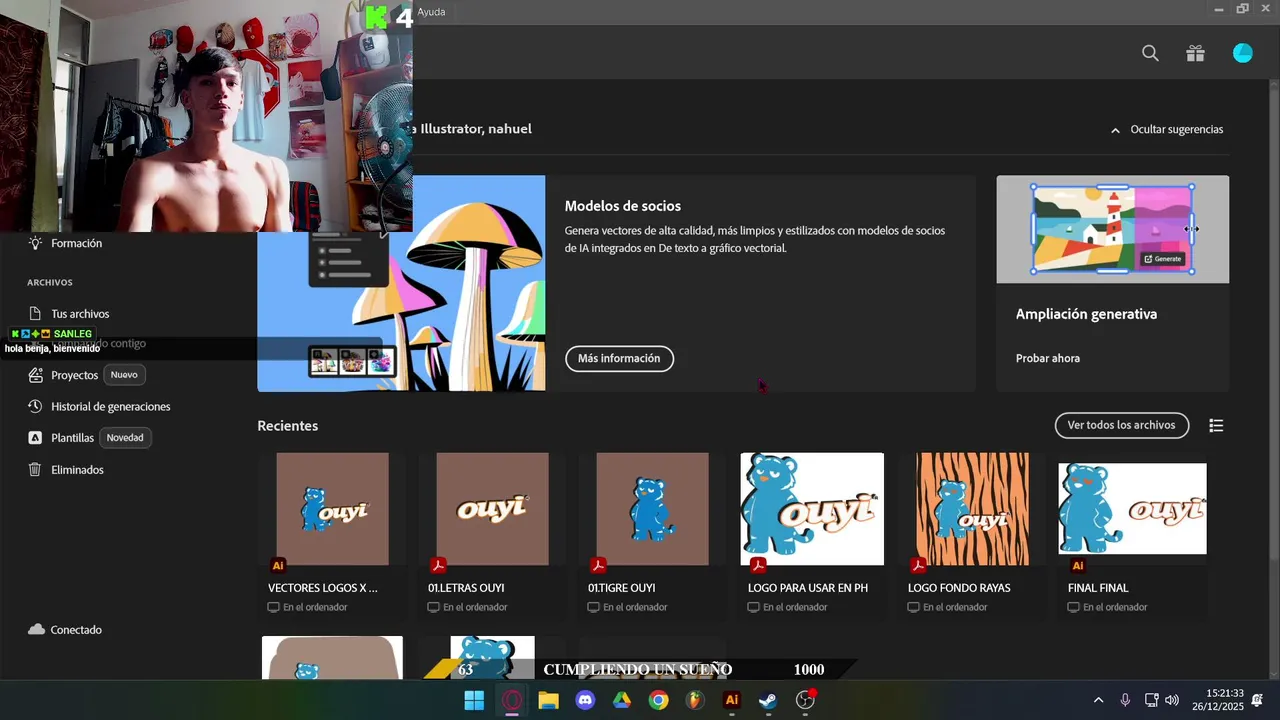Open the Ayuda menu
Viewport: 1280px width, 720px height.
431,12
